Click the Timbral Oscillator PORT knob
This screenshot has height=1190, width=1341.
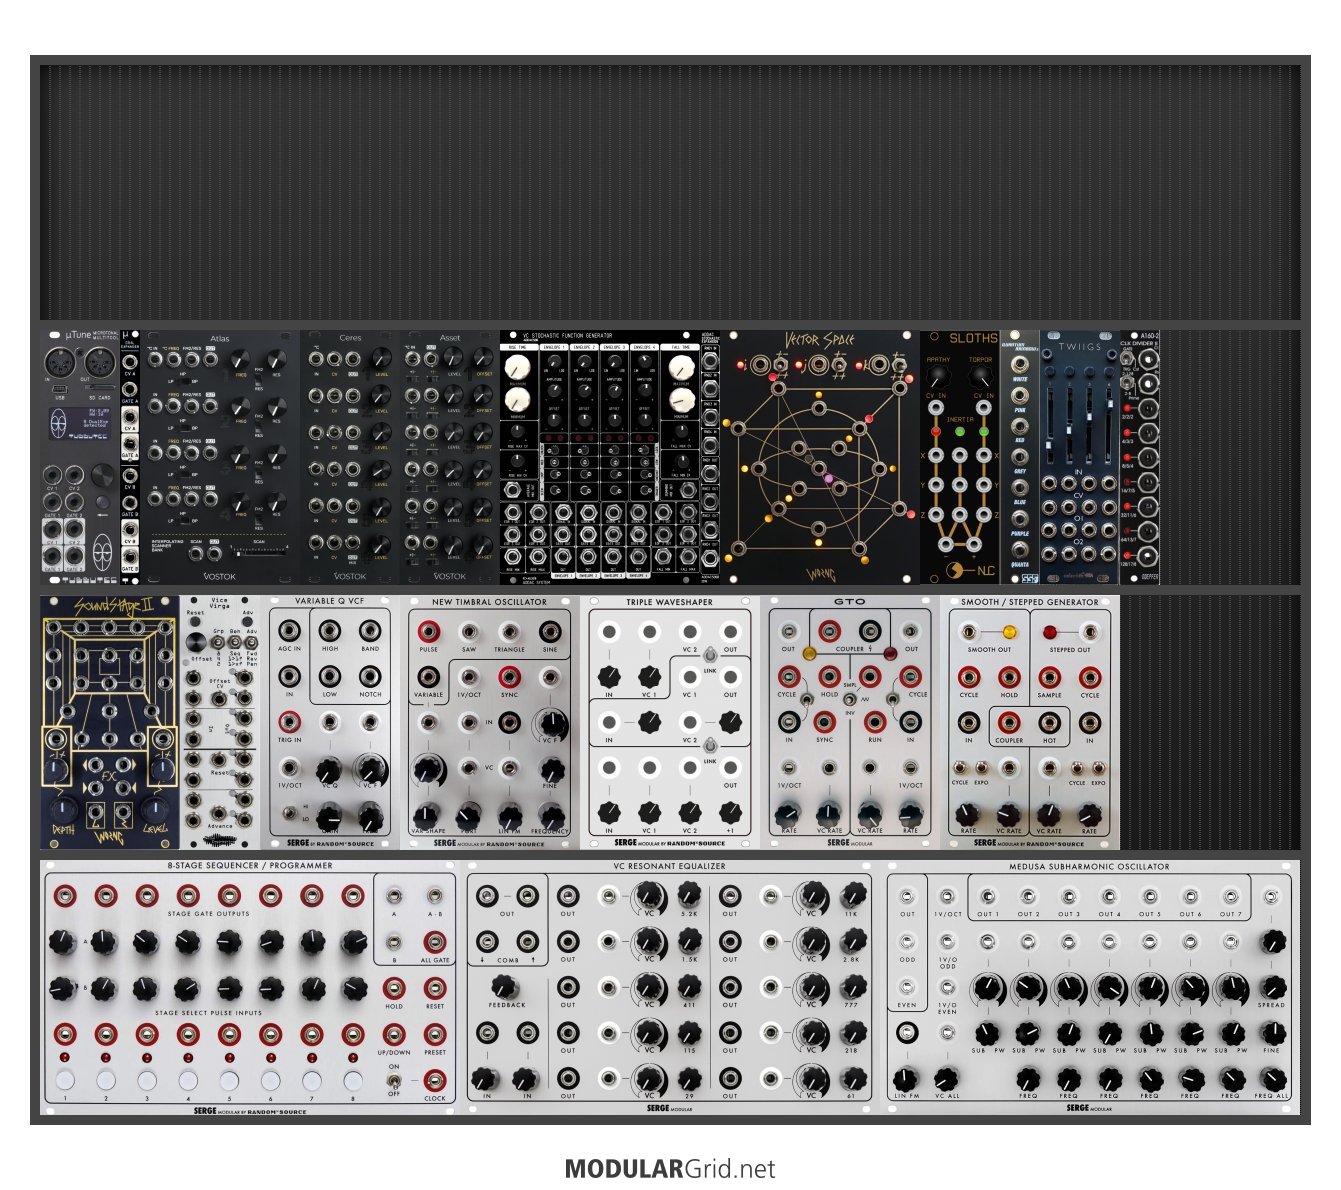coord(469,814)
